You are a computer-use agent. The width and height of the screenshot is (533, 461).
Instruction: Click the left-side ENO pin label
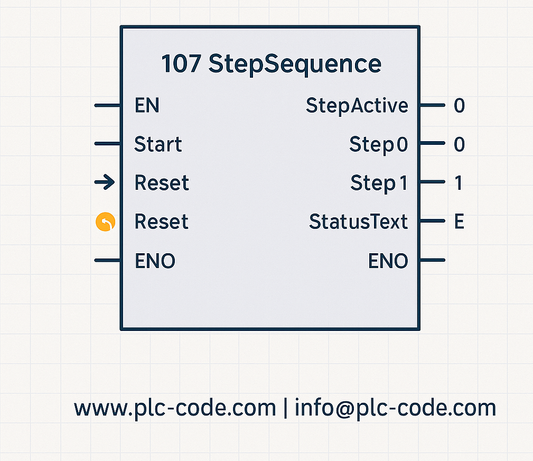pyautogui.click(x=155, y=261)
